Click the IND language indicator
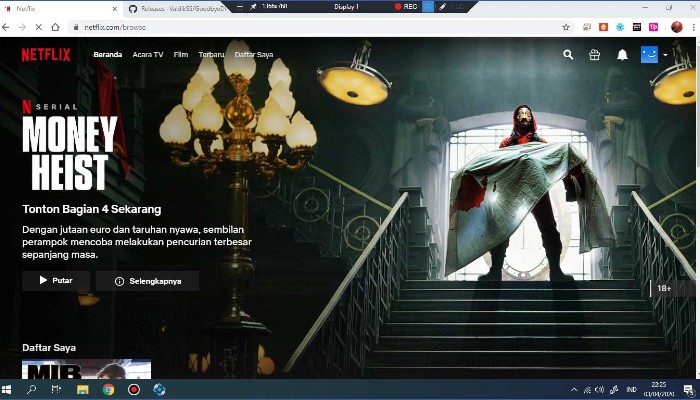Screen dimensions: 700x400 tap(632, 390)
